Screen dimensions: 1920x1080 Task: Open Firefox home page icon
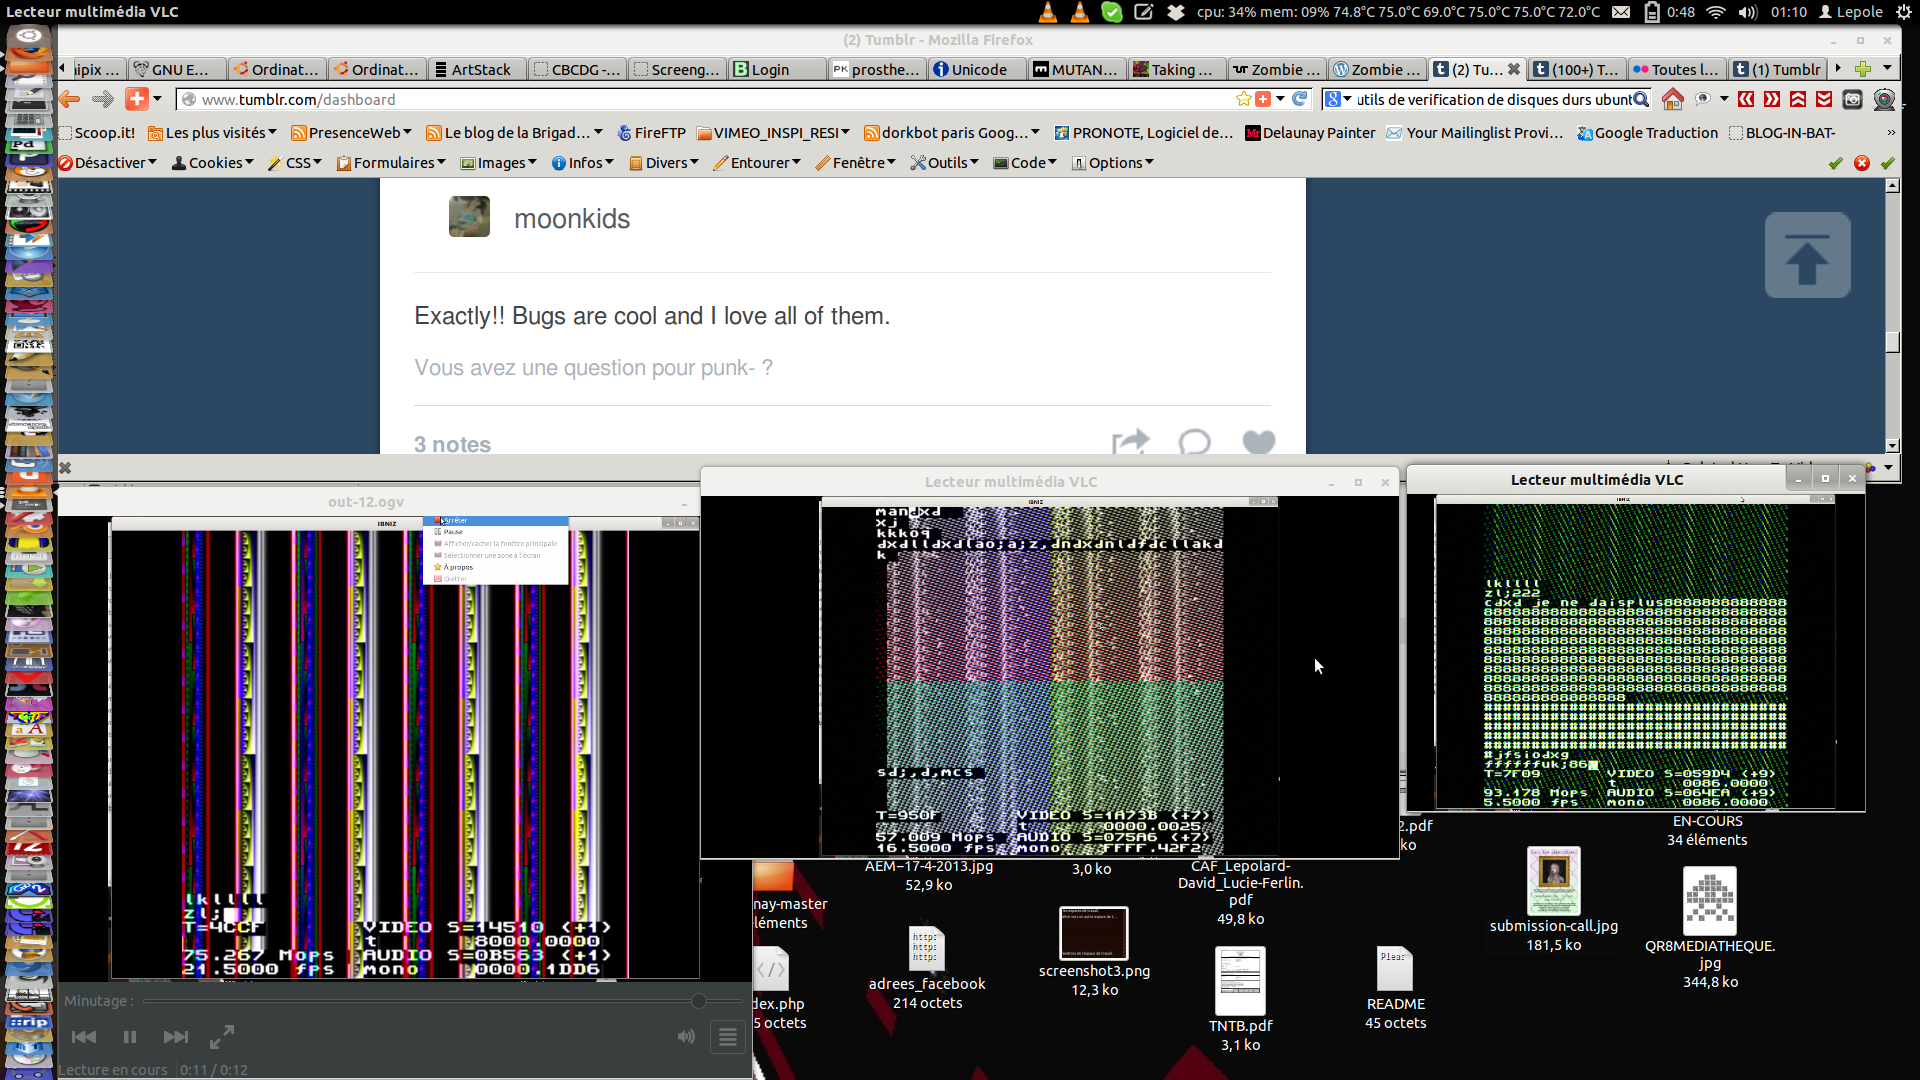pyautogui.click(x=1672, y=99)
